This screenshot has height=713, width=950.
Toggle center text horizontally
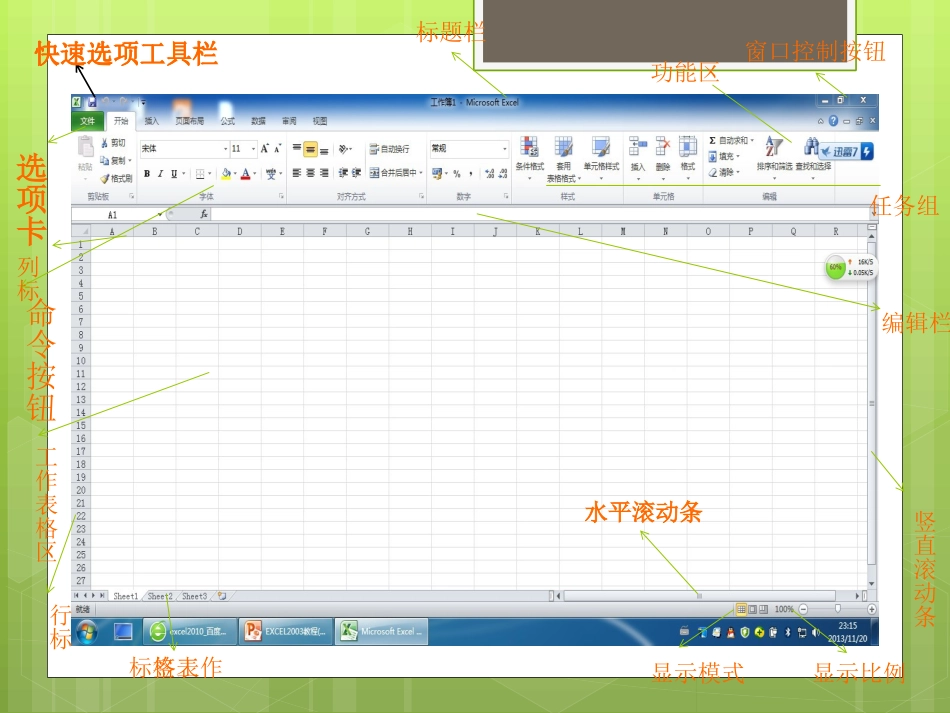(x=310, y=173)
